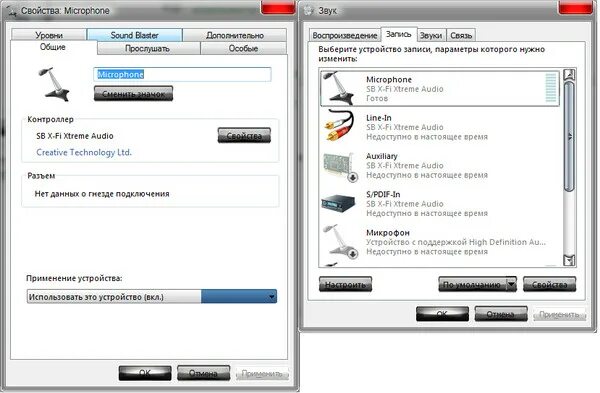Image resolution: width=600 pixels, height=393 pixels.
Task: Open the Дополнительно tab
Action: click(x=235, y=35)
